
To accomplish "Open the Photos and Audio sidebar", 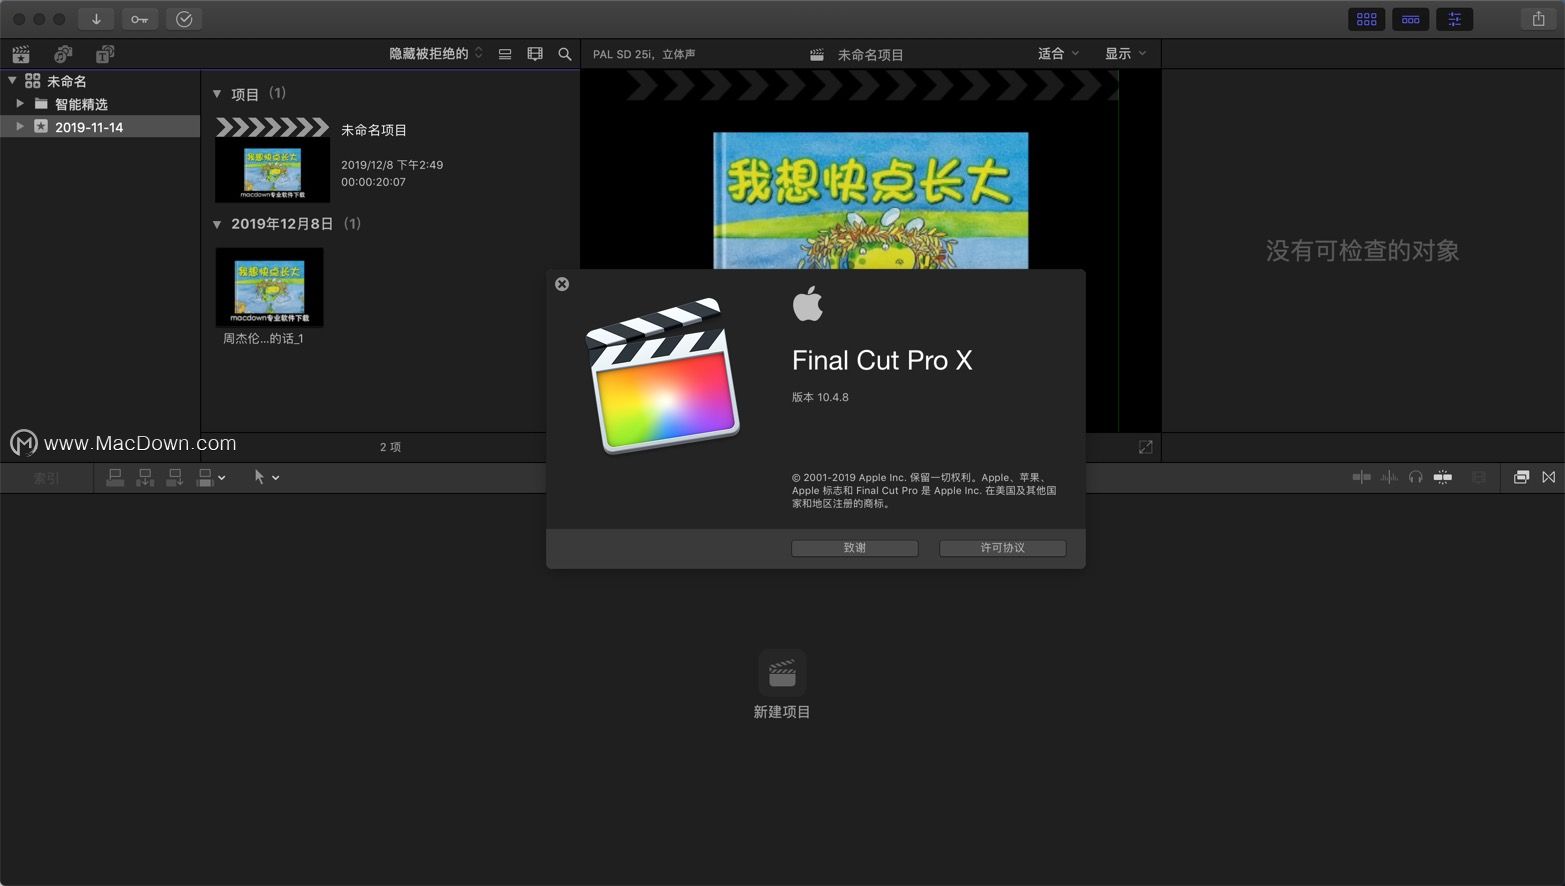I will (x=63, y=53).
